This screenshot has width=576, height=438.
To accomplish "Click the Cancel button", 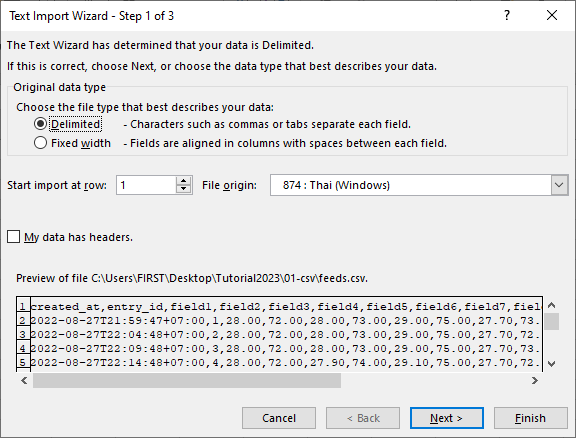I will click(279, 418).
